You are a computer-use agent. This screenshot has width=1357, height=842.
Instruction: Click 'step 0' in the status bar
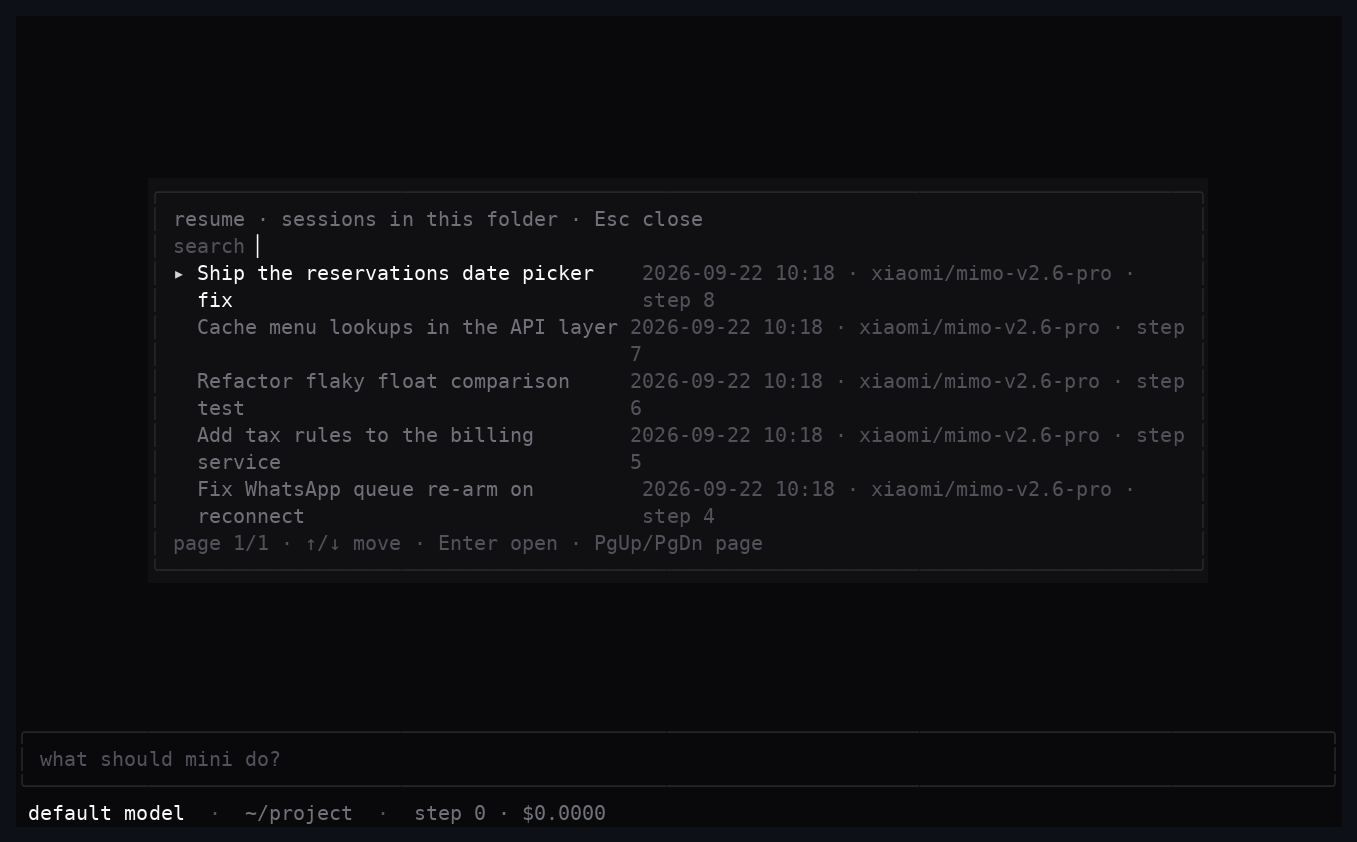pyautogui.click(x=450, y=813)
